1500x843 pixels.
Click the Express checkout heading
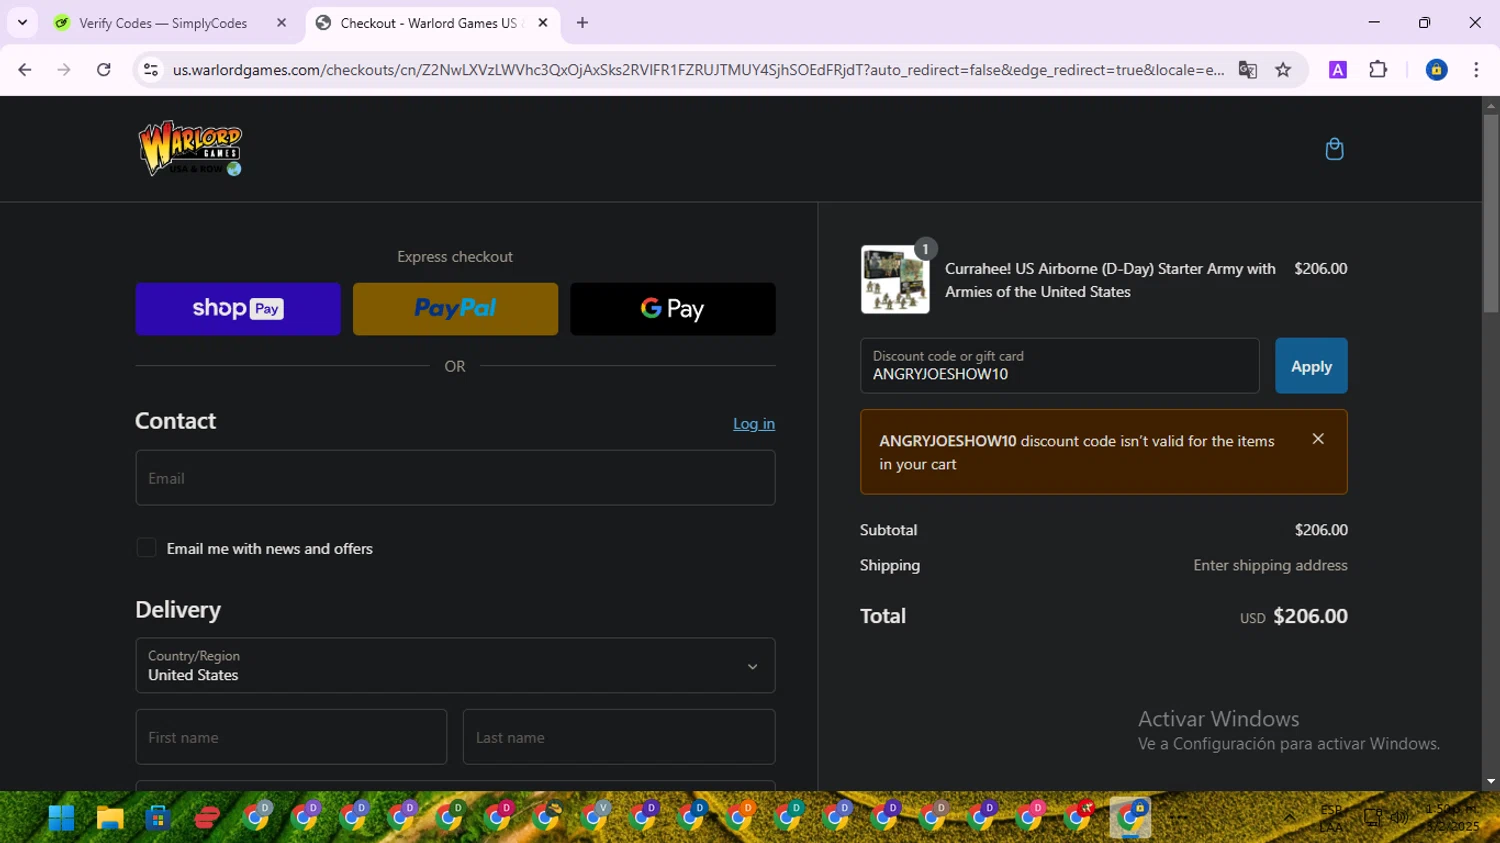click(x=455, y=257)
